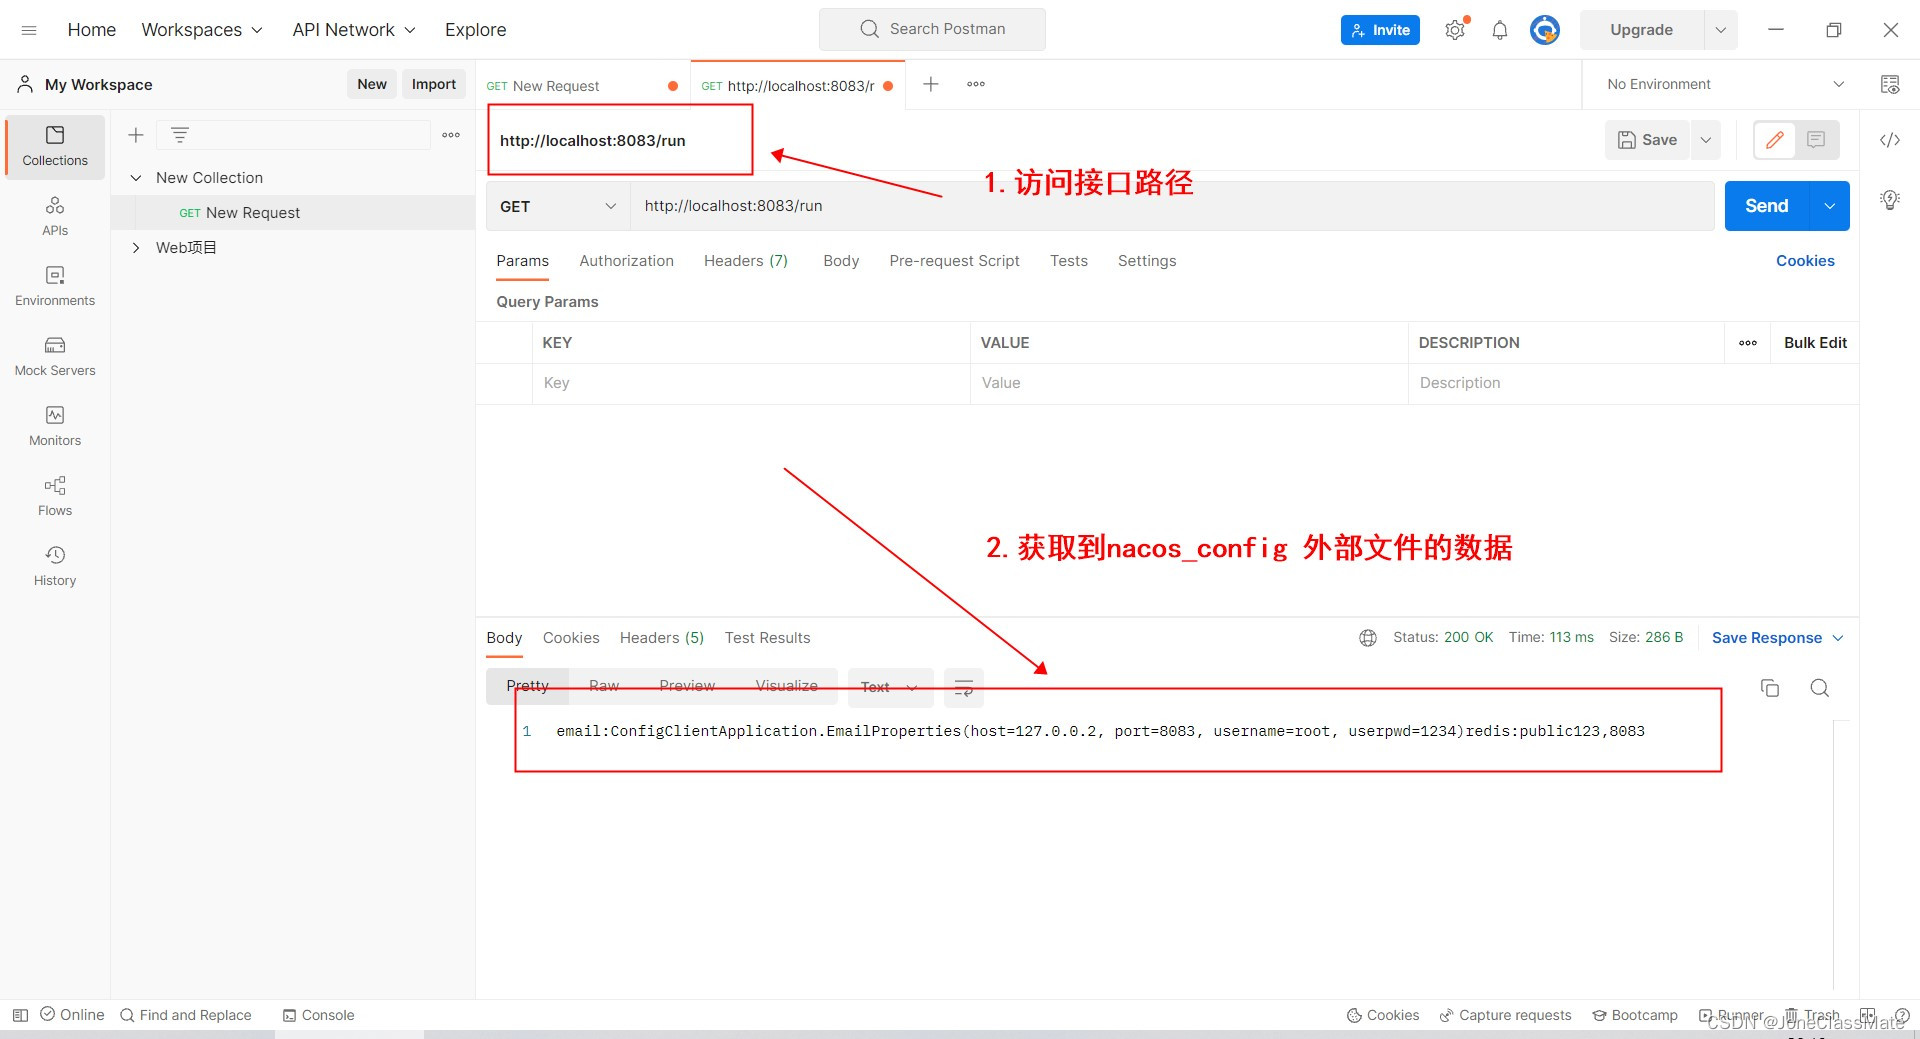1920x1039 pixels.
Task: Toggle the sidebar icon in status bar
Action: [x=20, y=1015]
